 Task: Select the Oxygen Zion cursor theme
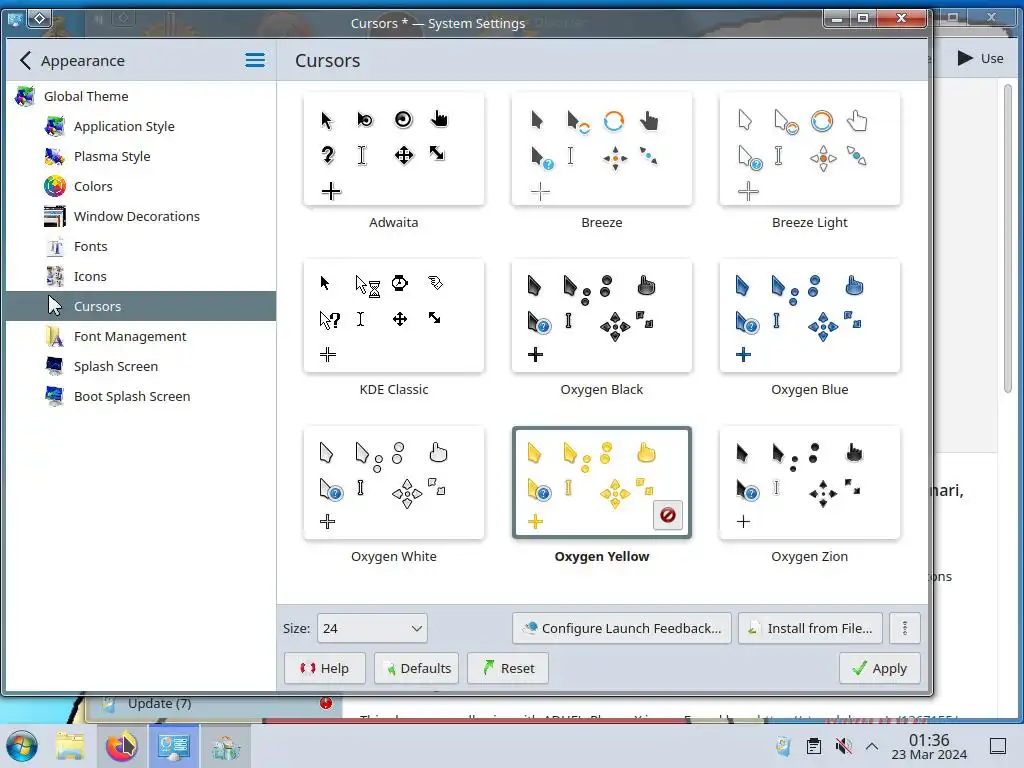point(810,483)
